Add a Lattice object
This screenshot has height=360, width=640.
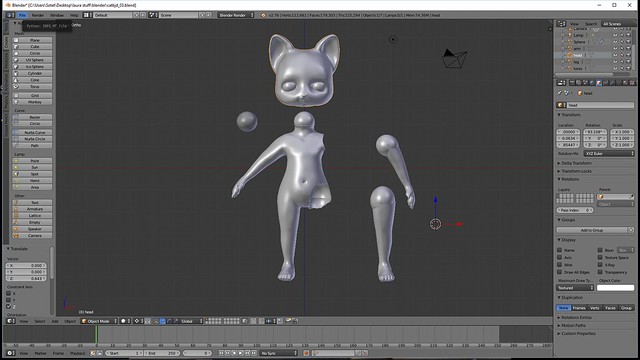coord(32,216)
